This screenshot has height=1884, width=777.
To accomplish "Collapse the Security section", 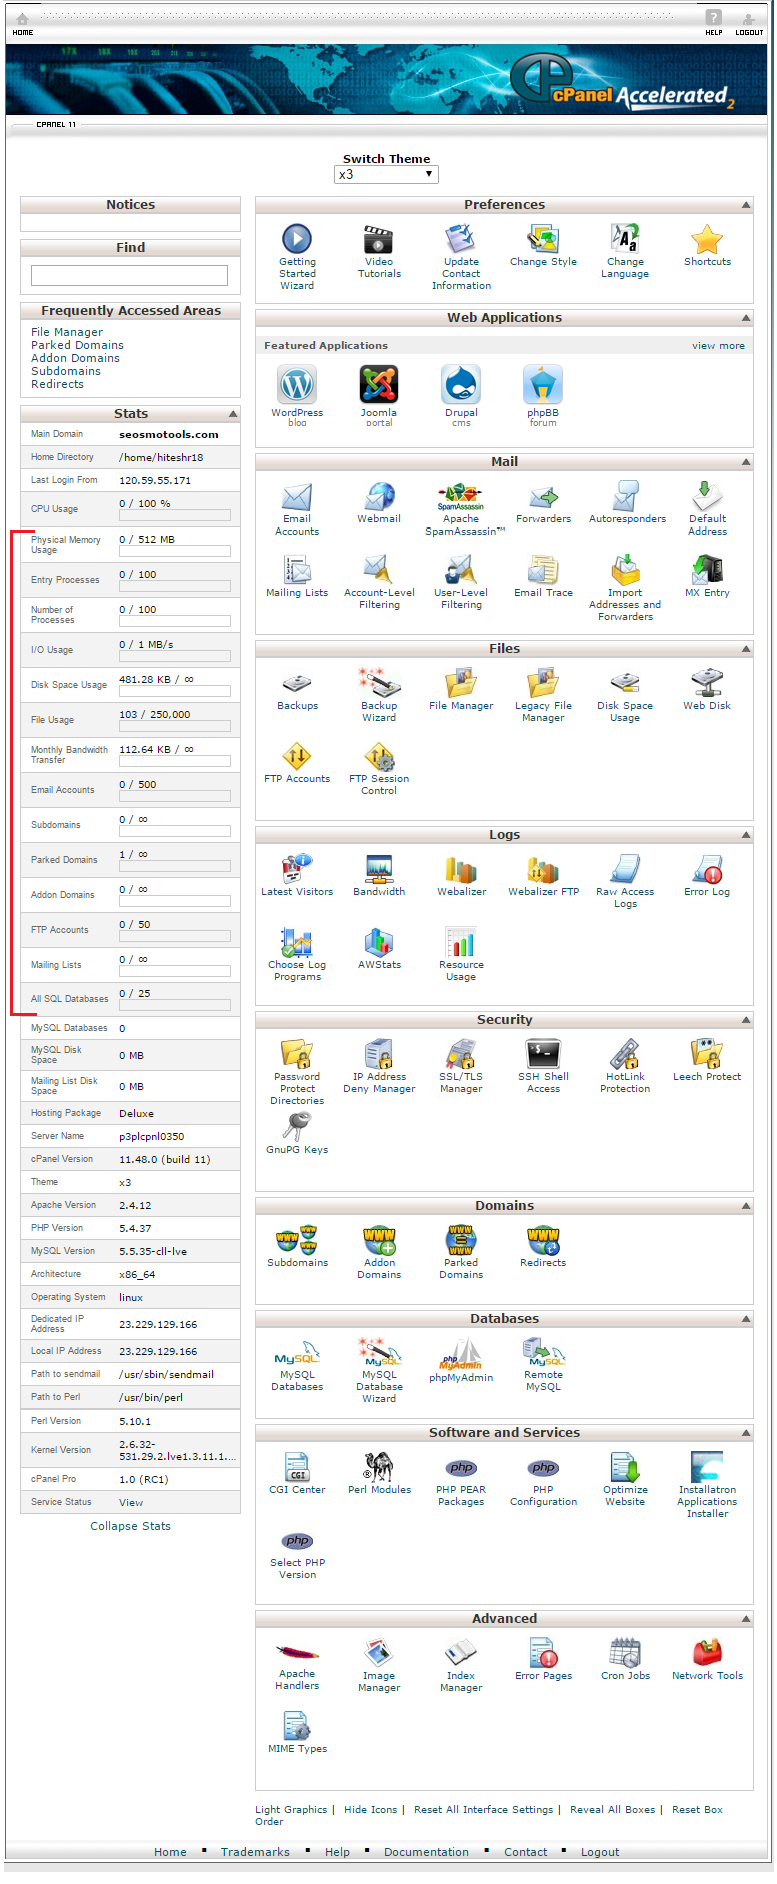I will pos(746,1020).
